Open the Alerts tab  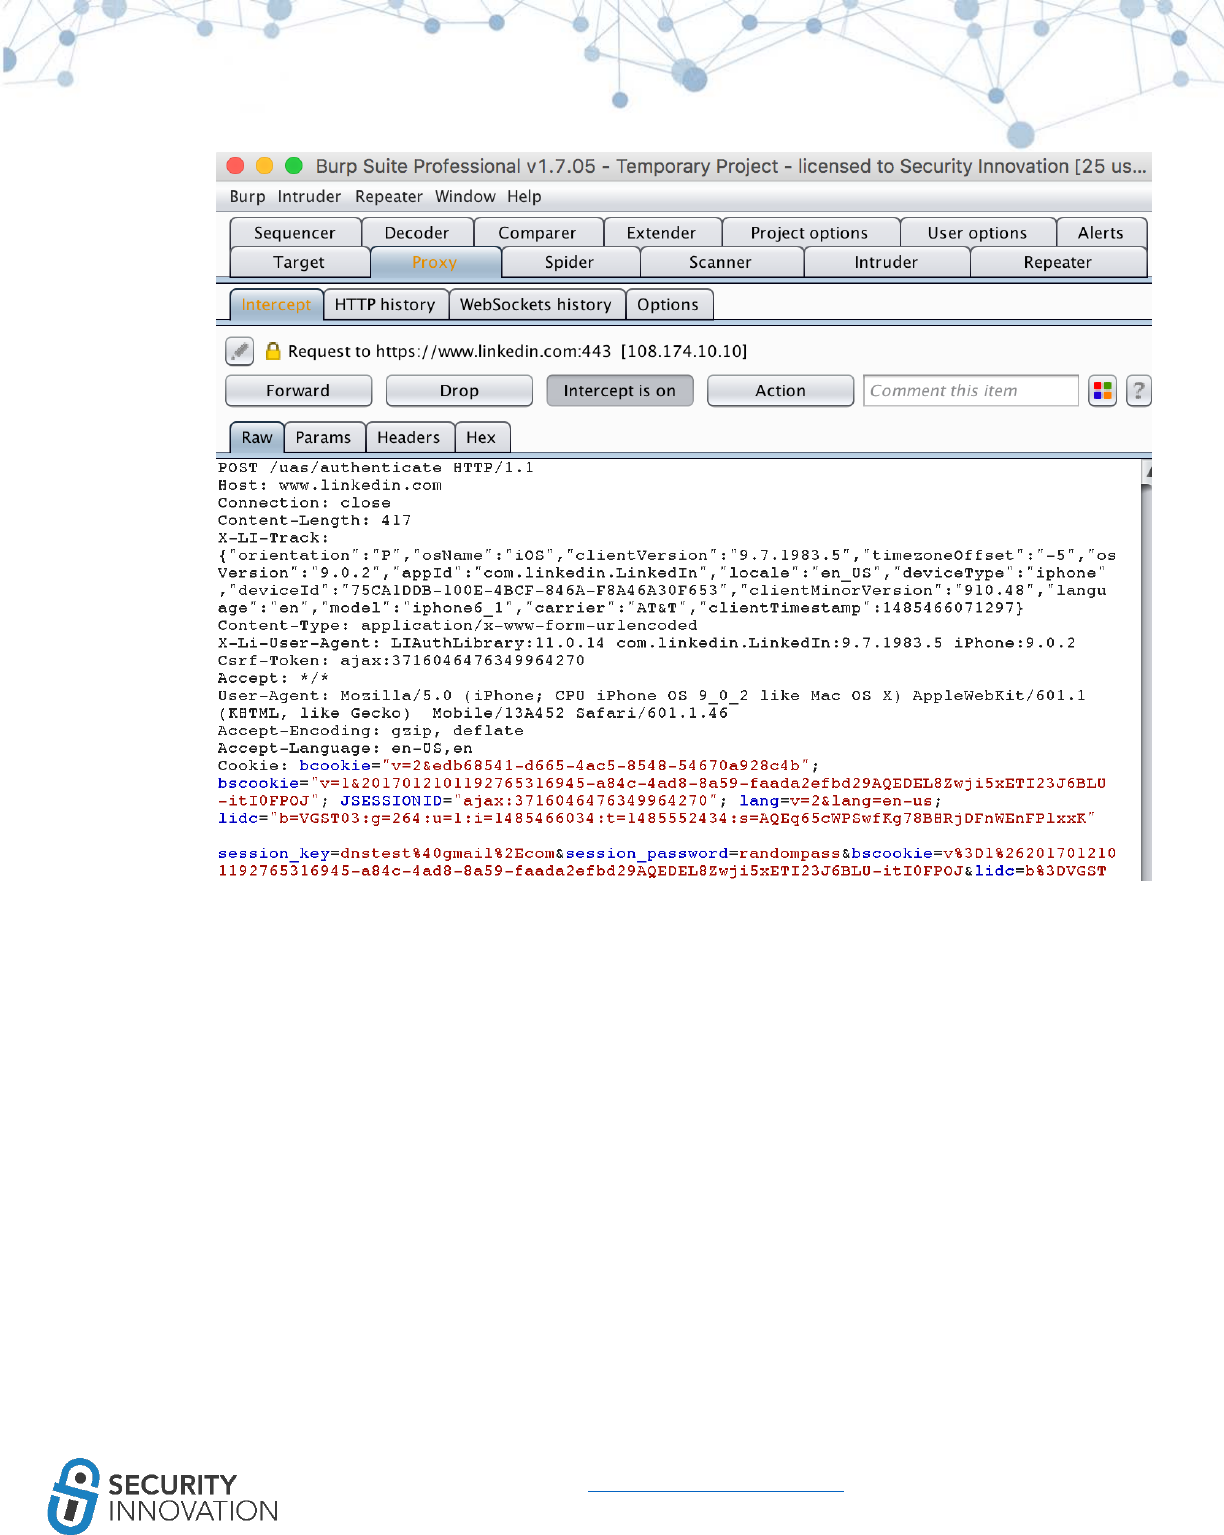(1101, 233)
